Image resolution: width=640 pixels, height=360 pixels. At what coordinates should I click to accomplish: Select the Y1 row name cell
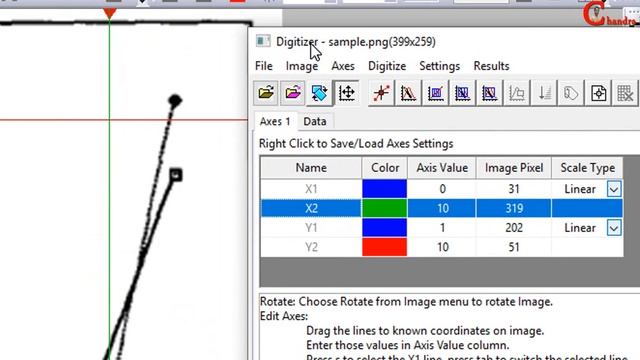311,228
